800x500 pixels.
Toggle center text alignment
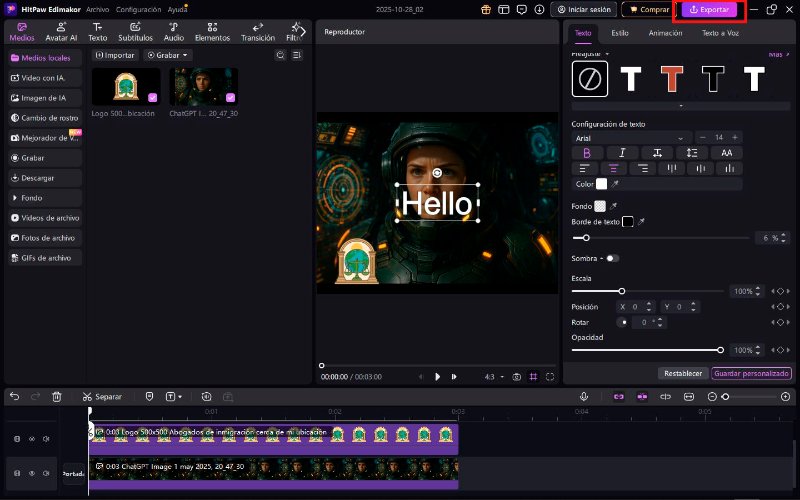pyautogui.click(x=613, y=168)
